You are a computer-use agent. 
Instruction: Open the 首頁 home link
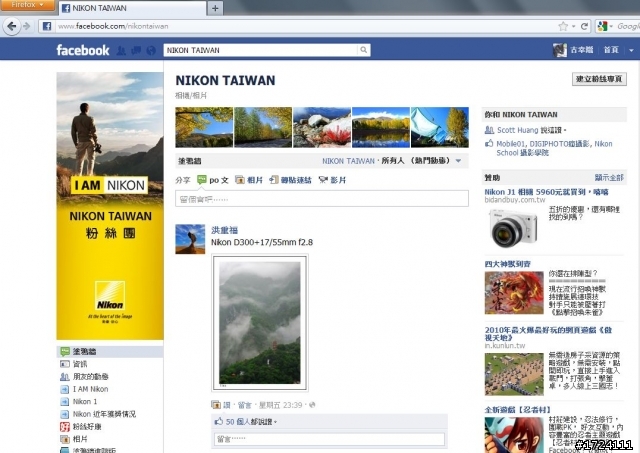[x=611, y=50]
